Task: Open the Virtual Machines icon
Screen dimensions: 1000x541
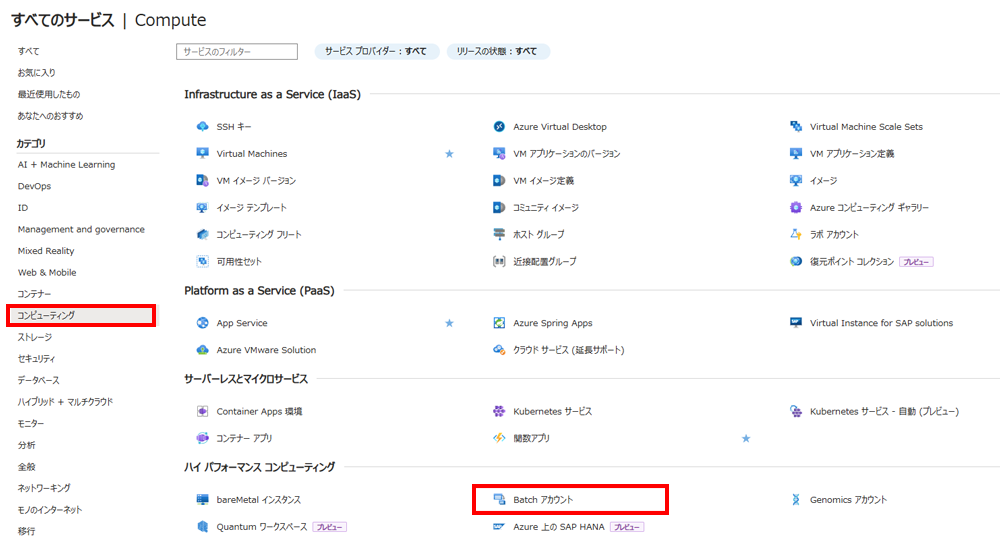Action: (x=202, y=153)
